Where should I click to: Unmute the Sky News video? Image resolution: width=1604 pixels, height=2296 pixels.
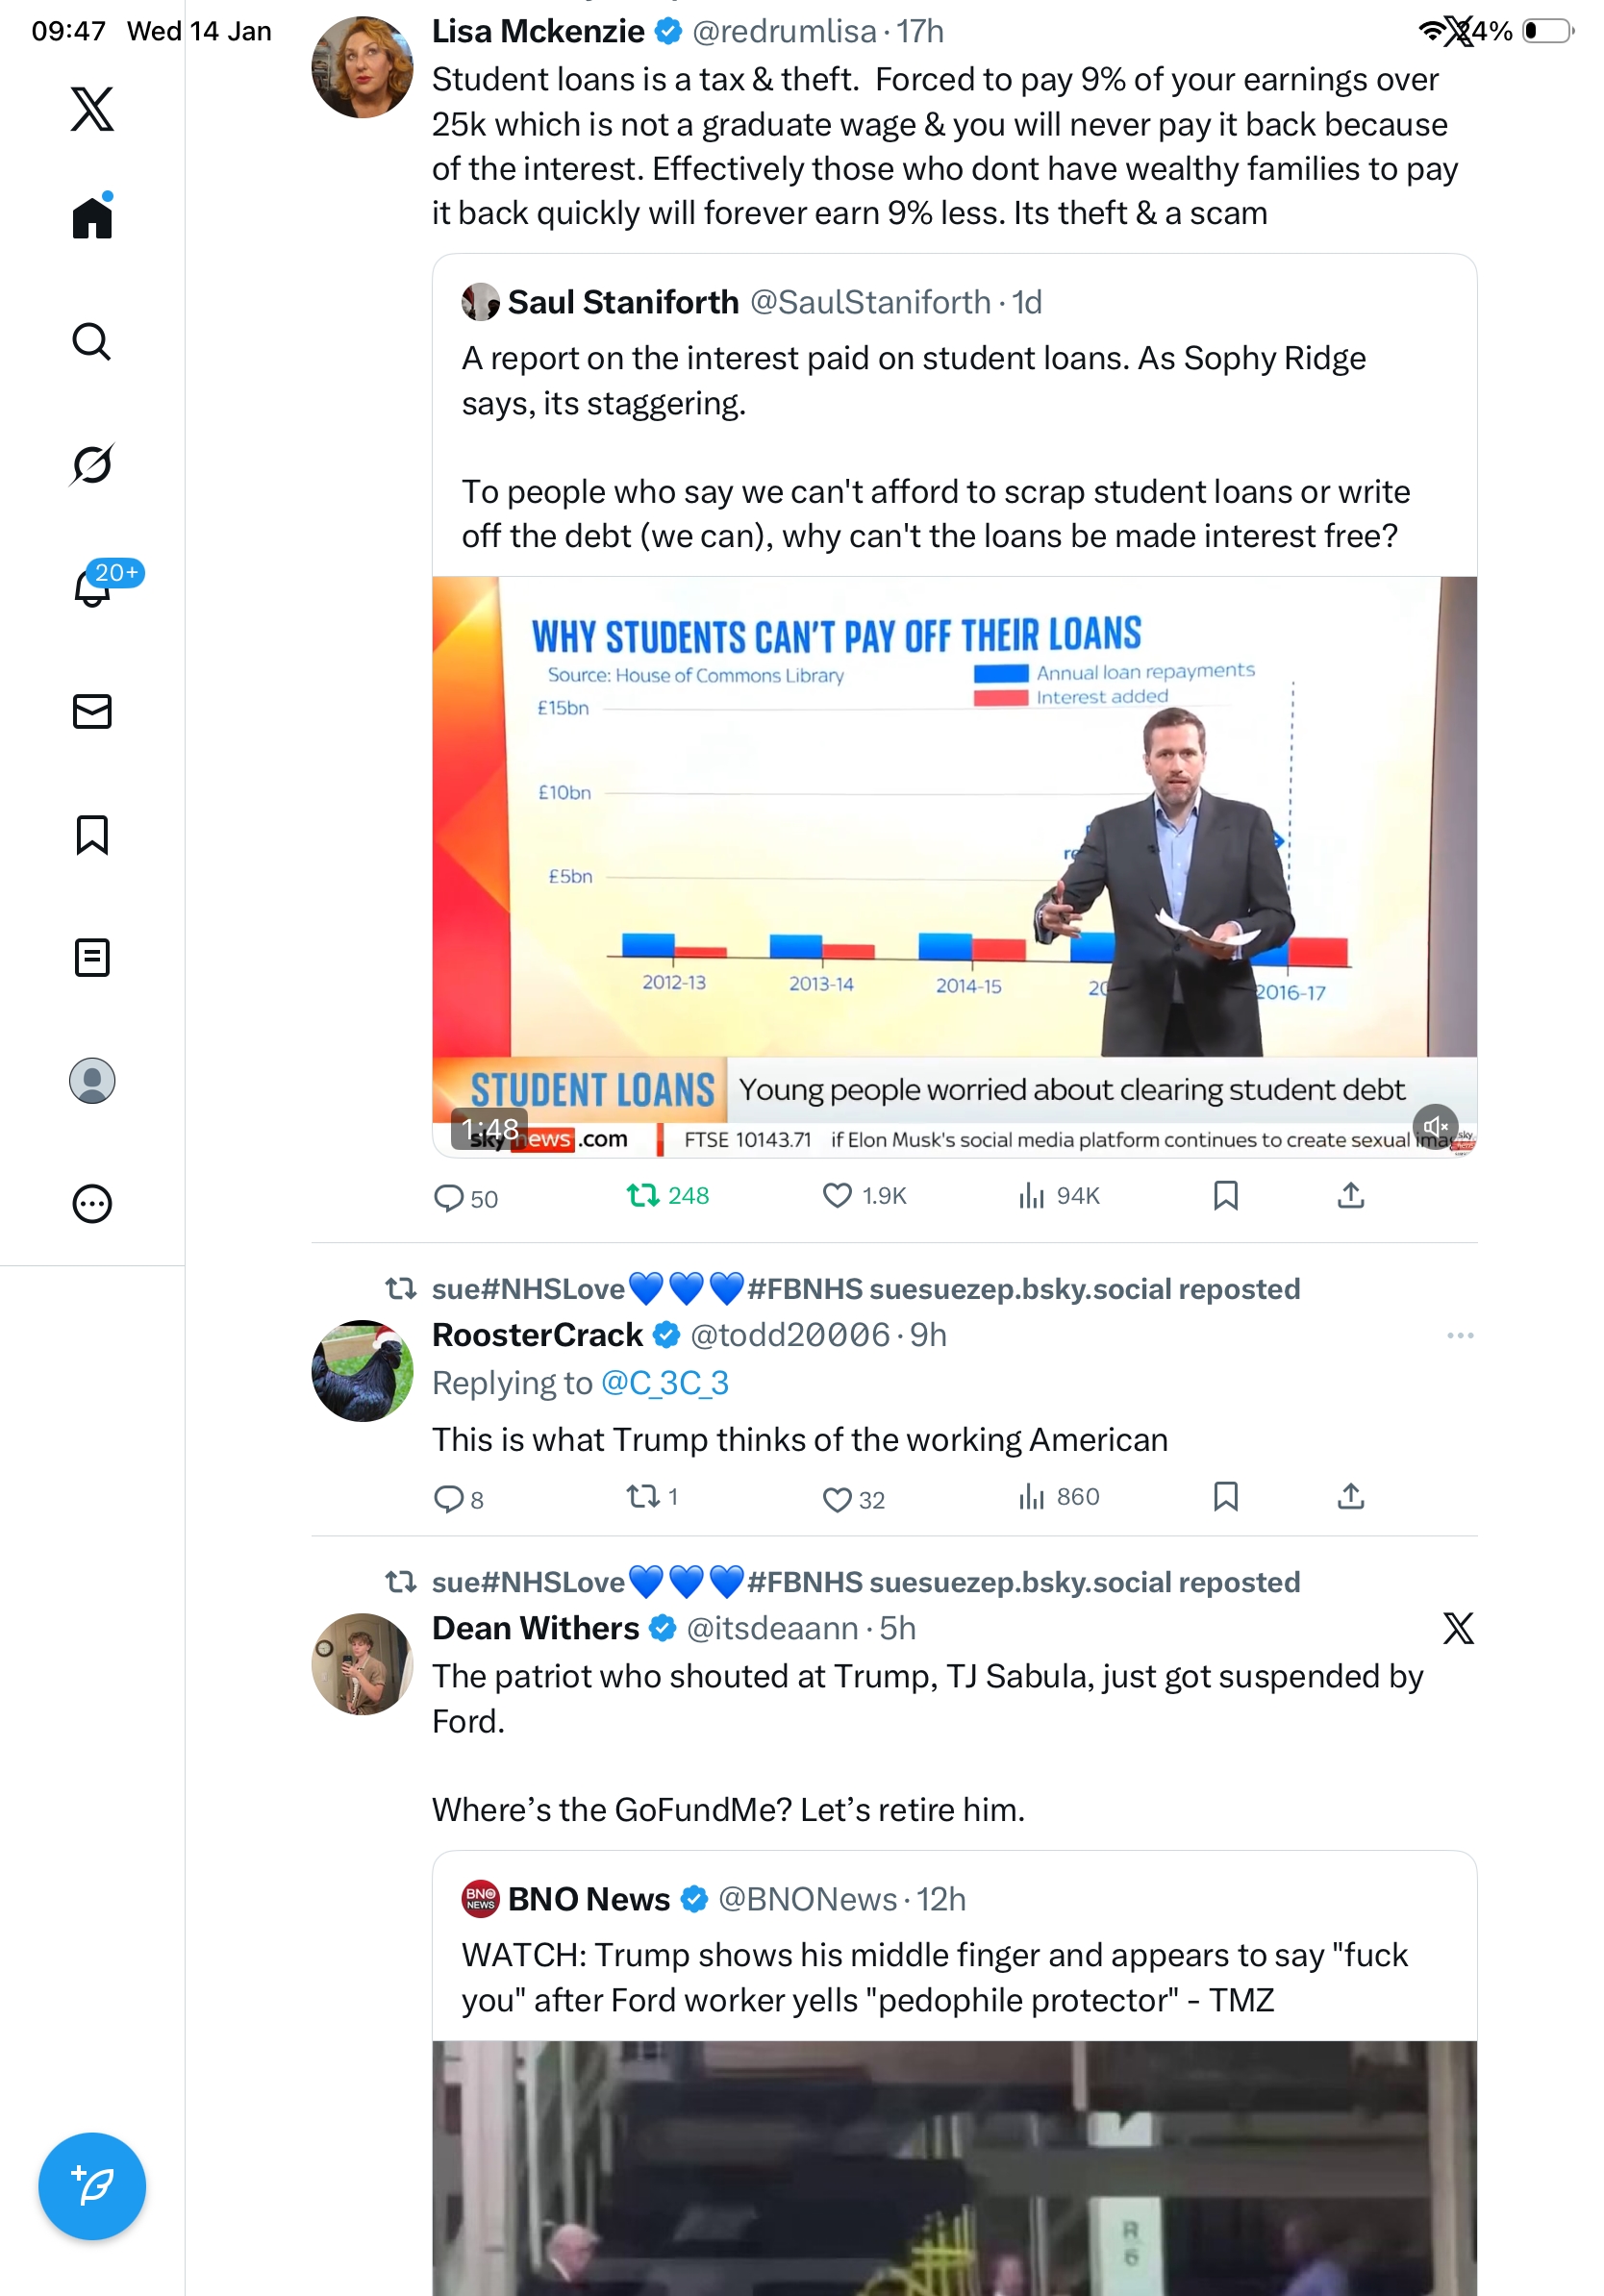(x=1435, y=1127)
